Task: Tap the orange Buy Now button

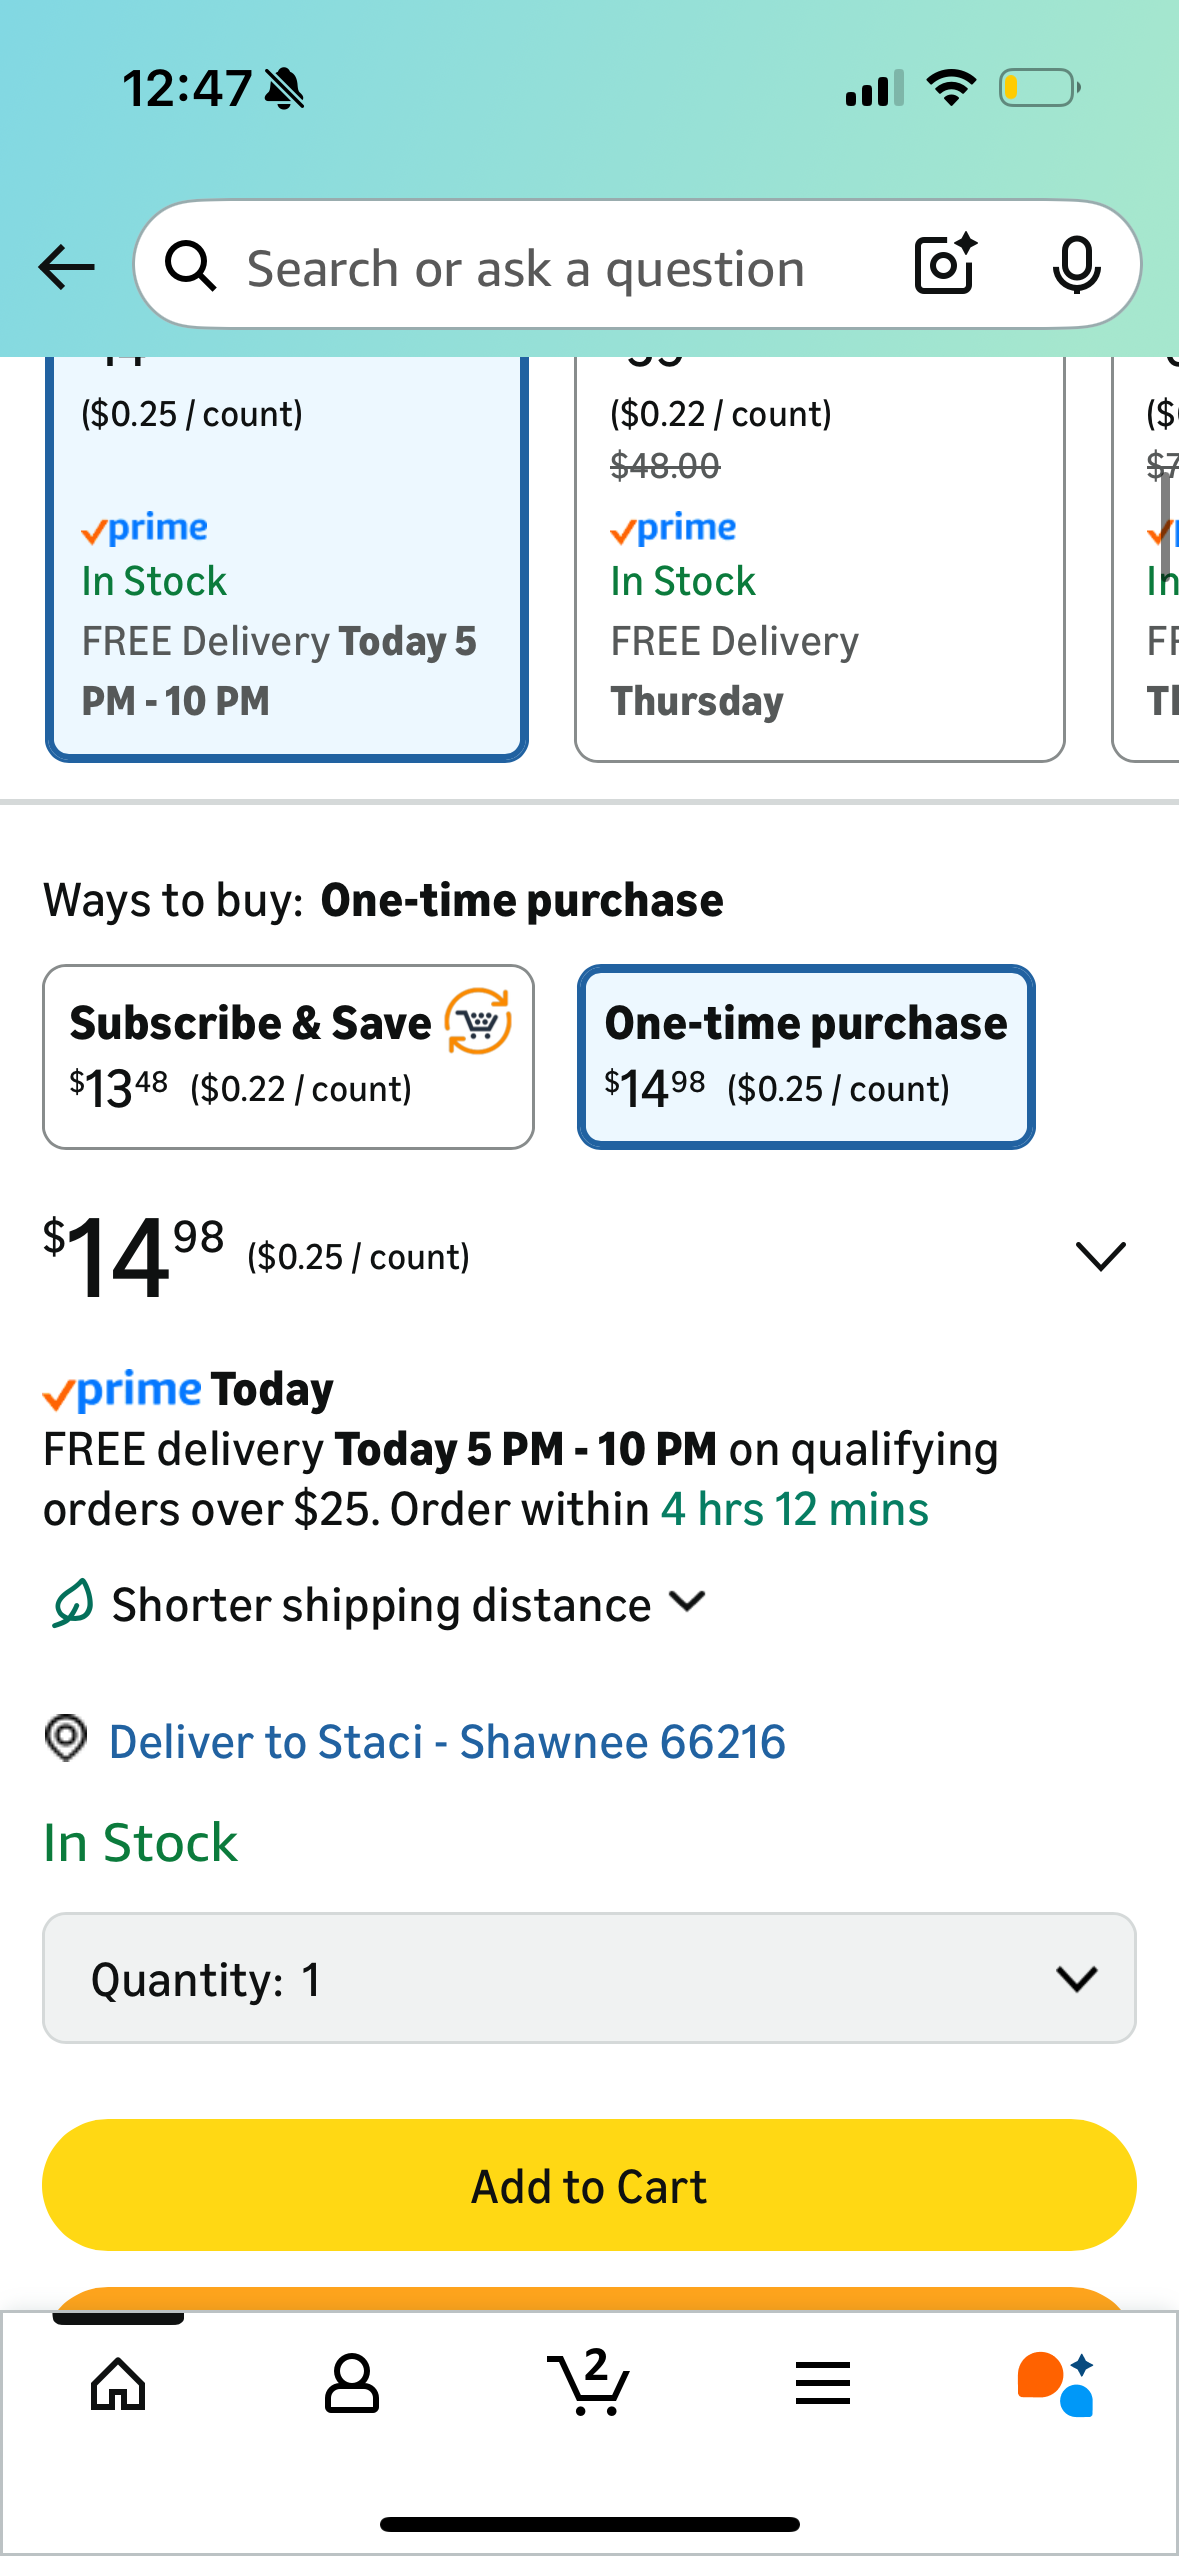Action: coord(589,2298)
